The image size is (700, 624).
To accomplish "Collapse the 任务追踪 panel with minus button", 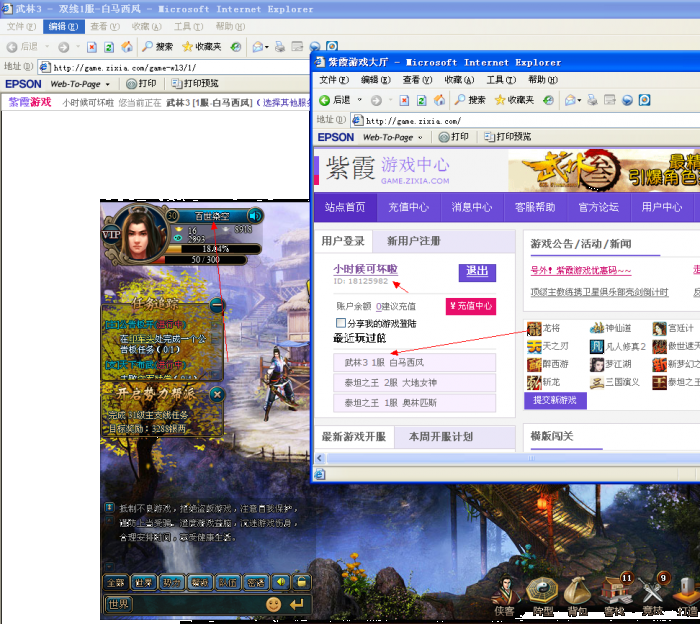I will [x=217, y=305].
